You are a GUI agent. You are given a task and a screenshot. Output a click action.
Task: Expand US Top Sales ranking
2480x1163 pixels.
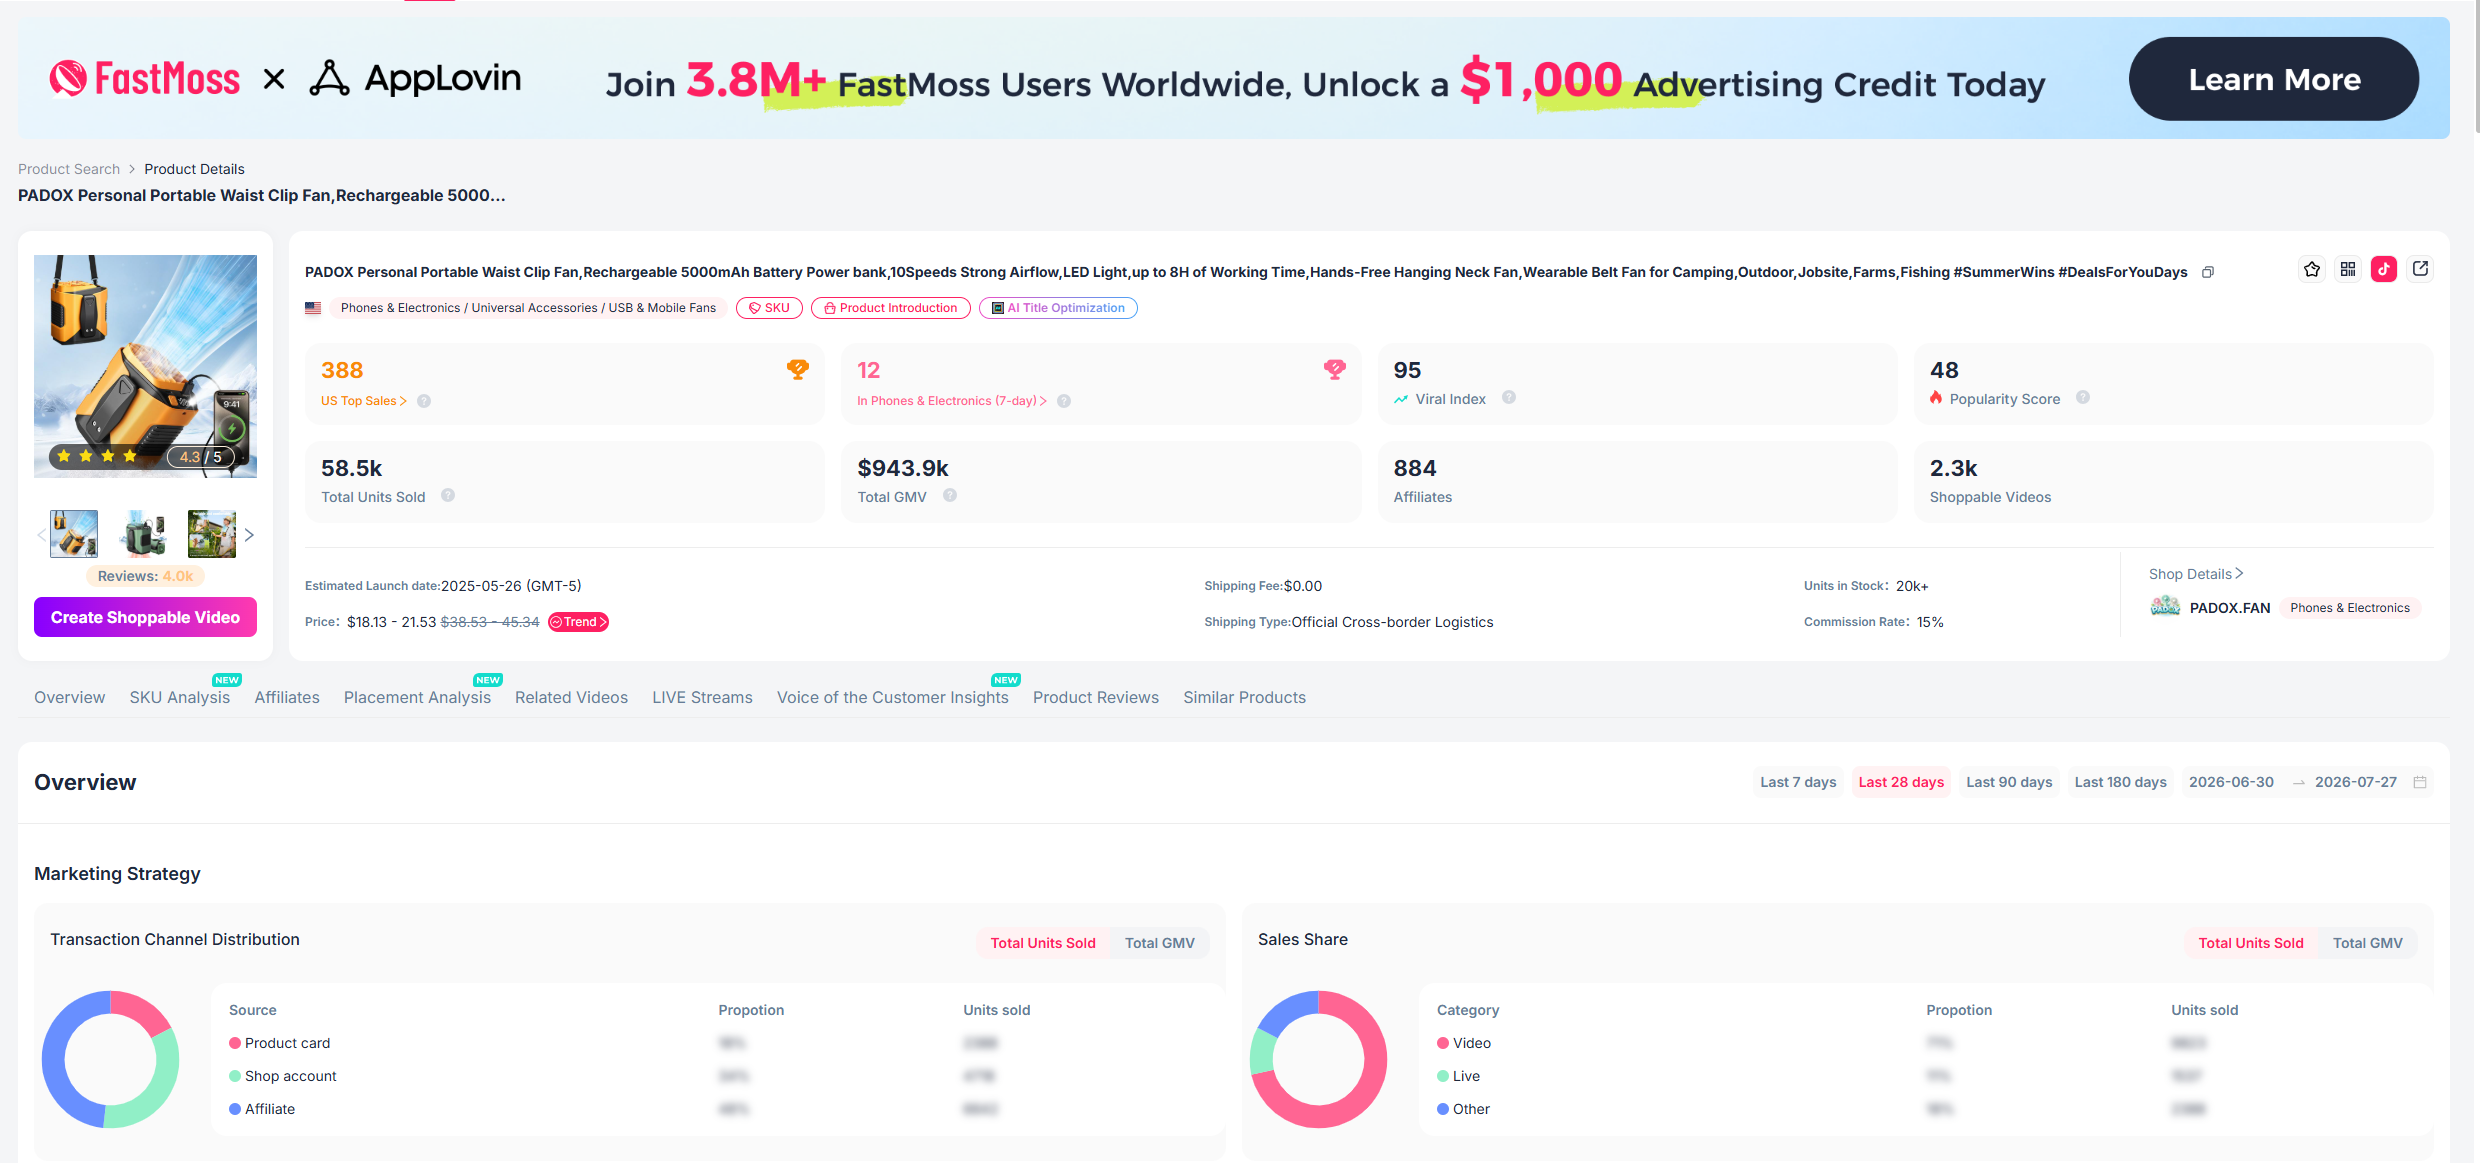point(364,401)
